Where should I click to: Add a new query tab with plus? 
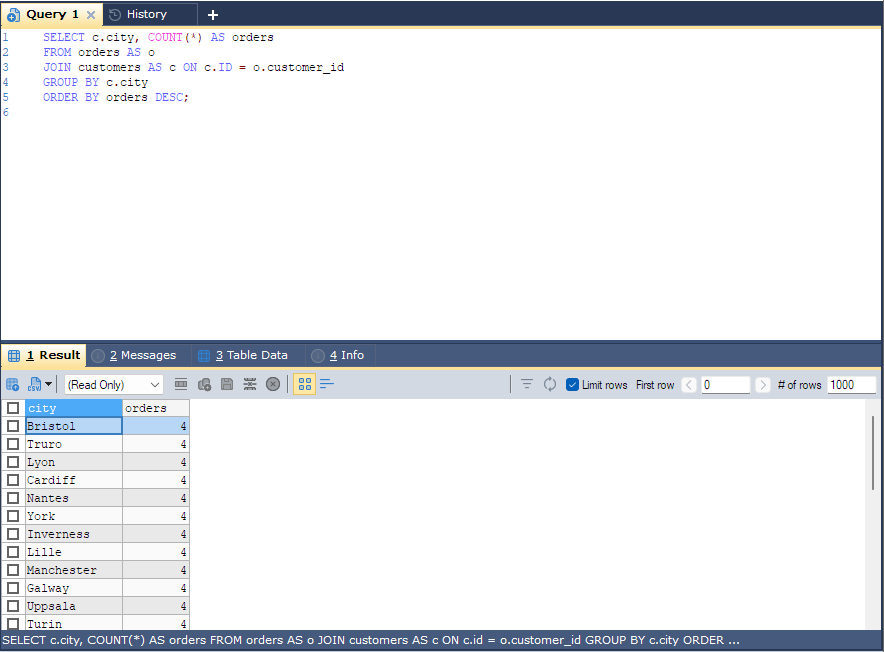point(213,15)
